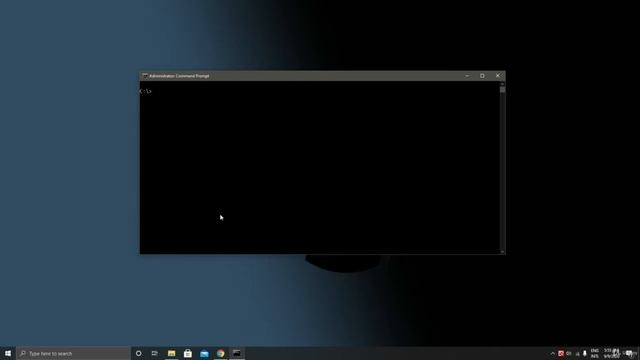Open the Action Center notifications icon
The height and width of the screenshot is (360, 640).
tap(629, 353)
